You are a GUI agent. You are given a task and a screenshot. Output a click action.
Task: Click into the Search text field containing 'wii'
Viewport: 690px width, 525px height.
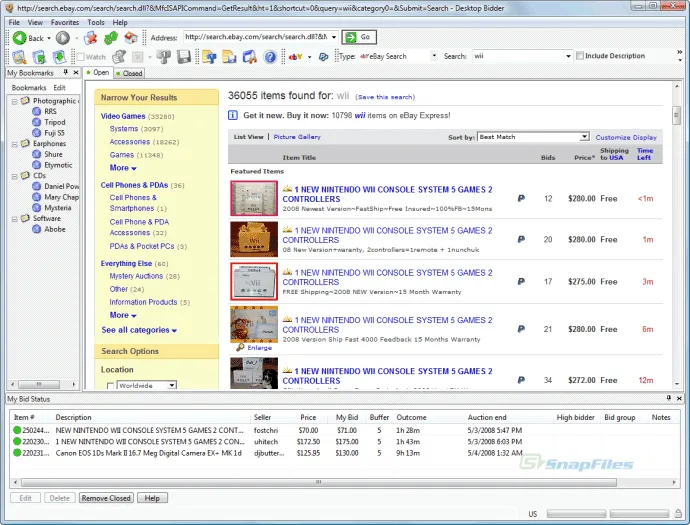tap(518, 56)
